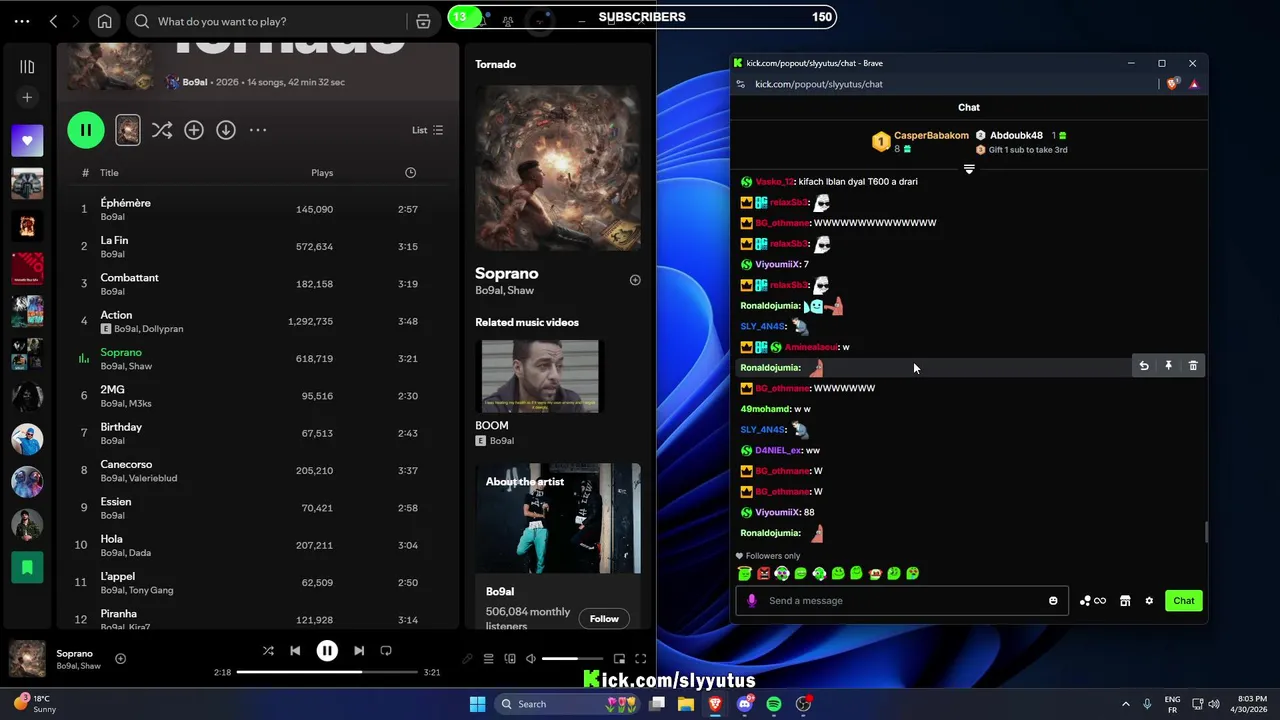Open the Tony Gang artist link
The width and height of the screenshot is (1280, 720).
pyautogui.click(x=151, y=590)
